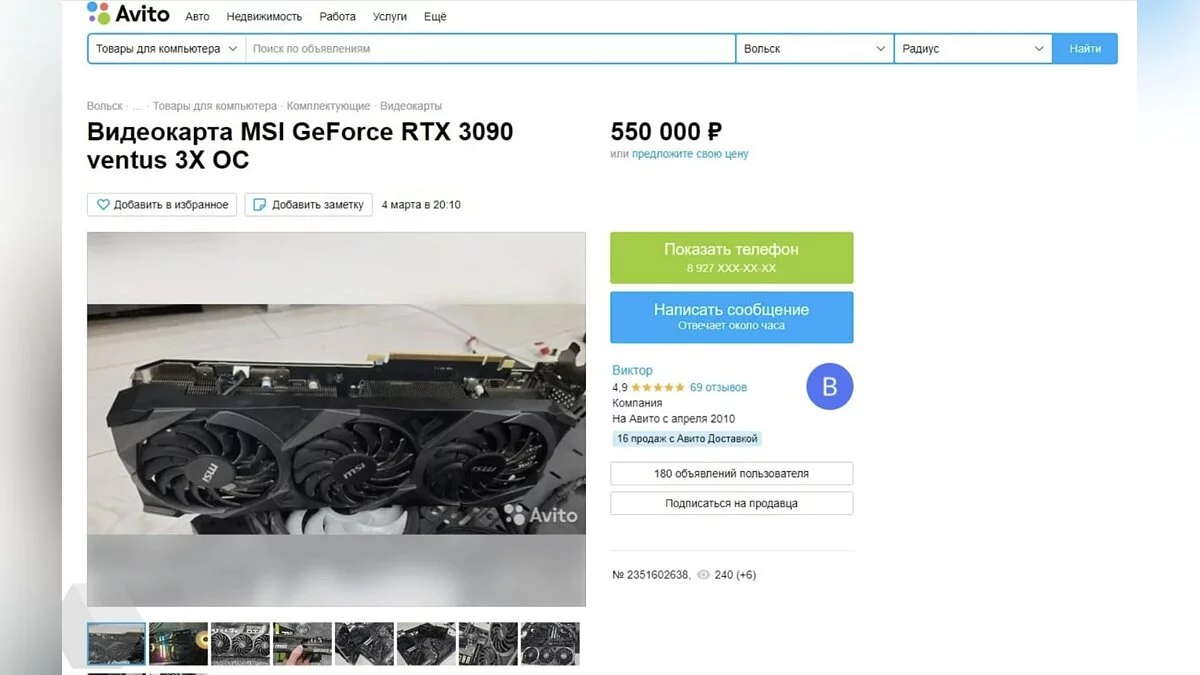Viewport: 1200px width, 675px height.
Task: Expand the city dropdown Вольск
Action: (x=815, y=48)
